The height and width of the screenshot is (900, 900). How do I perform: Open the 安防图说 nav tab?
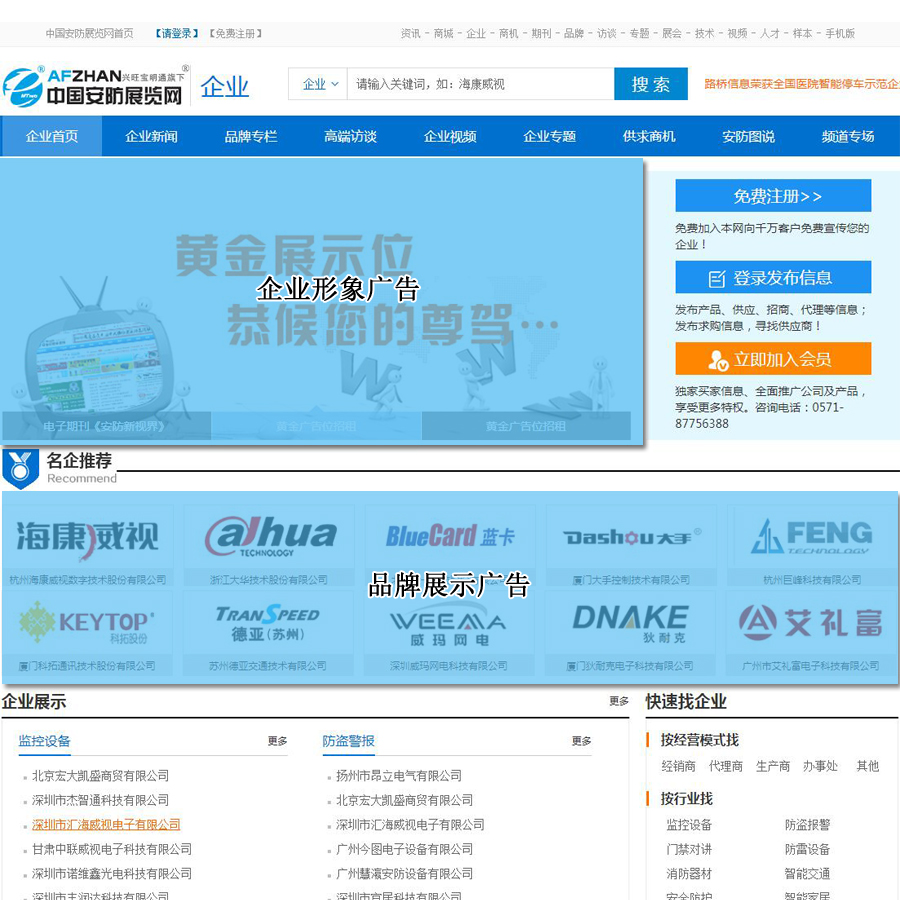coord(748,136)
